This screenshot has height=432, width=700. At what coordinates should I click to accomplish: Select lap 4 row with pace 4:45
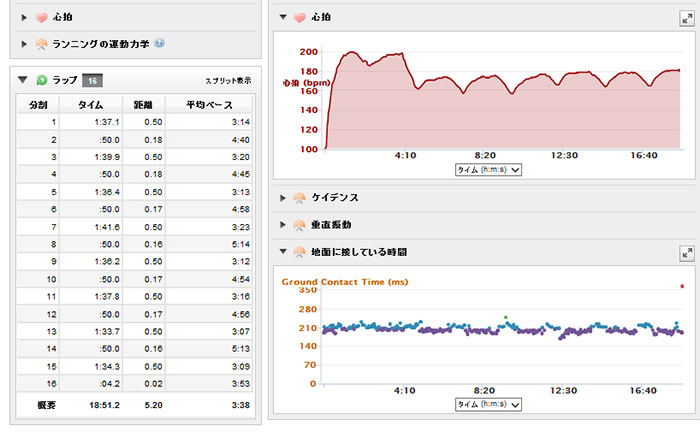[x=134, y=174]
